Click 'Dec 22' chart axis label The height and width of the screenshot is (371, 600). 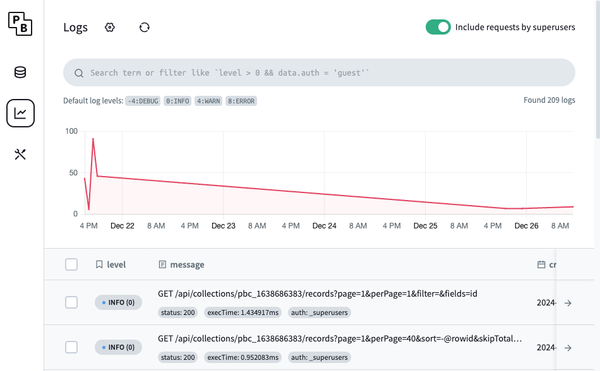pos(122,226)
